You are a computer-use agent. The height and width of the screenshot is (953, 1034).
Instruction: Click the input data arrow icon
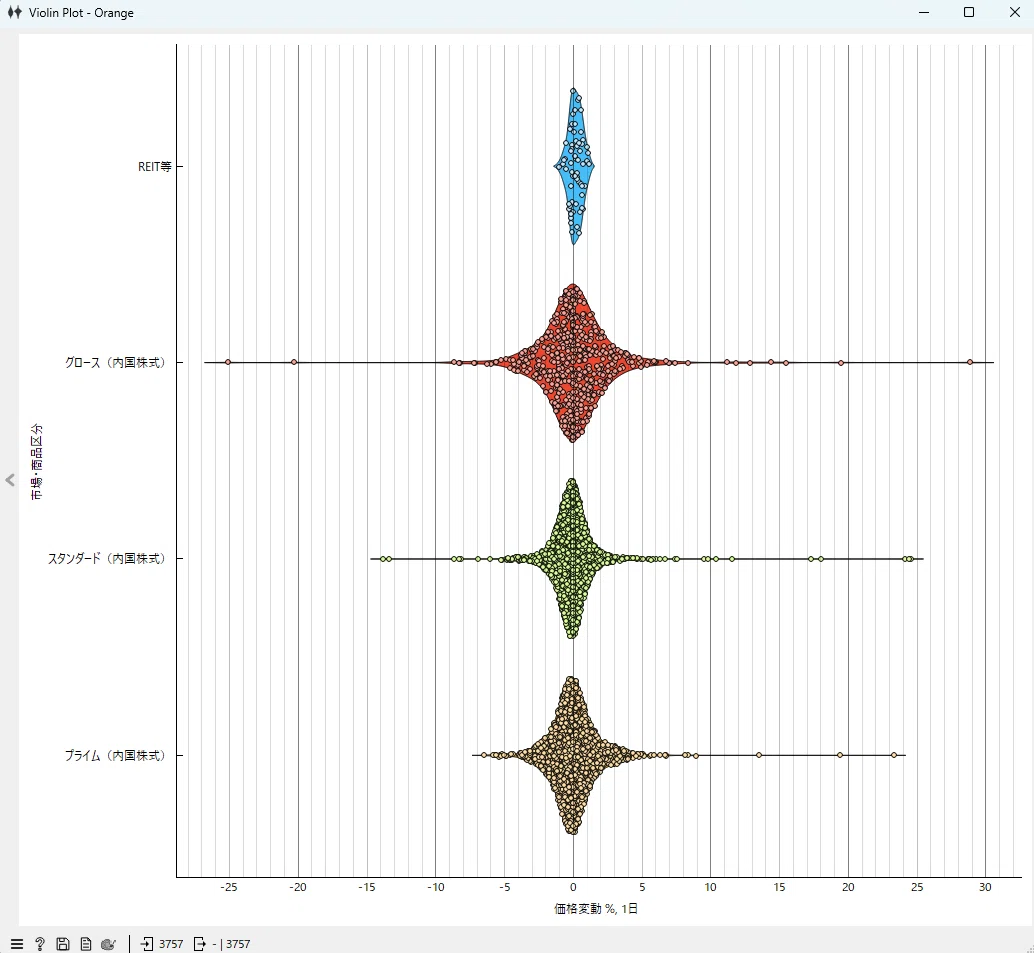(147, 944)
